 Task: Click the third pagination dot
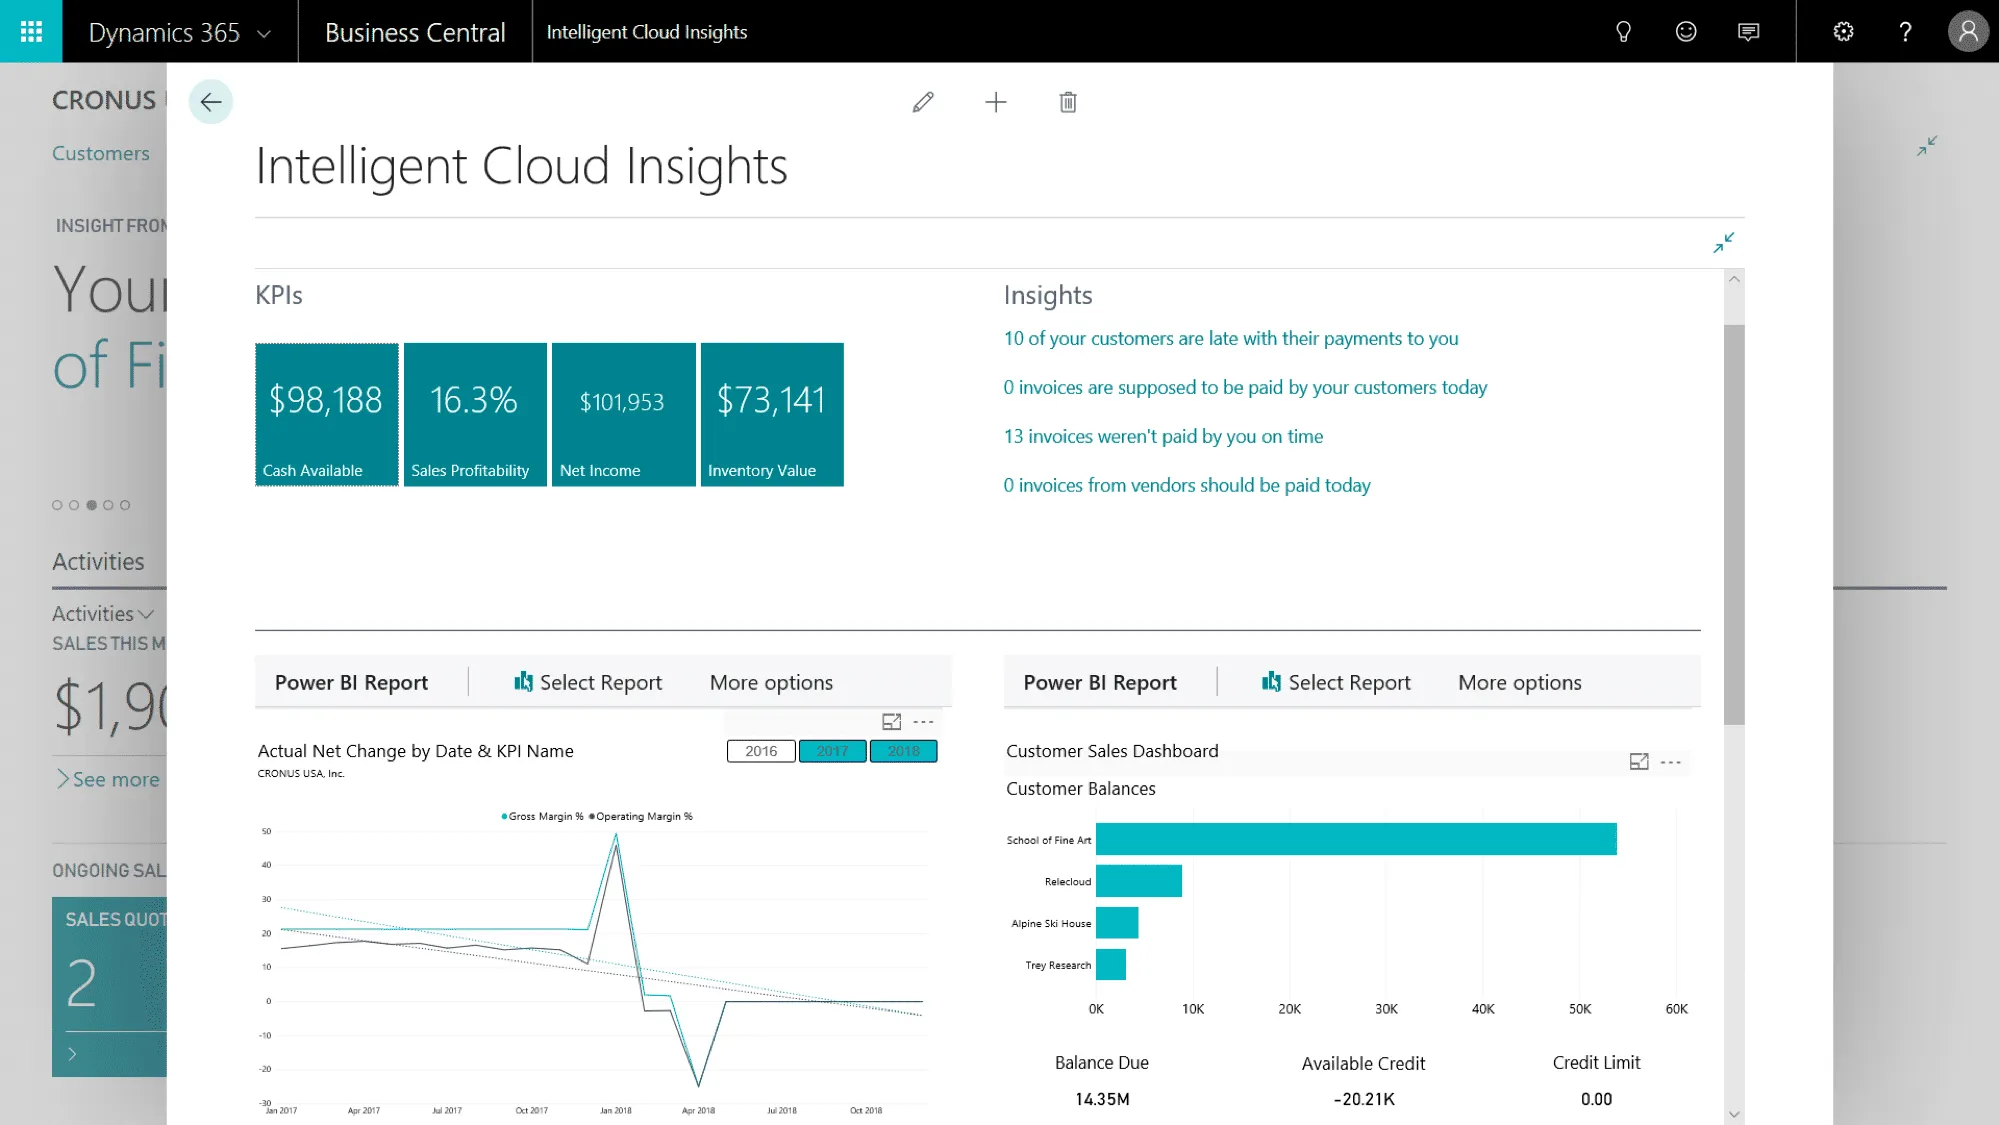point(89,505)
